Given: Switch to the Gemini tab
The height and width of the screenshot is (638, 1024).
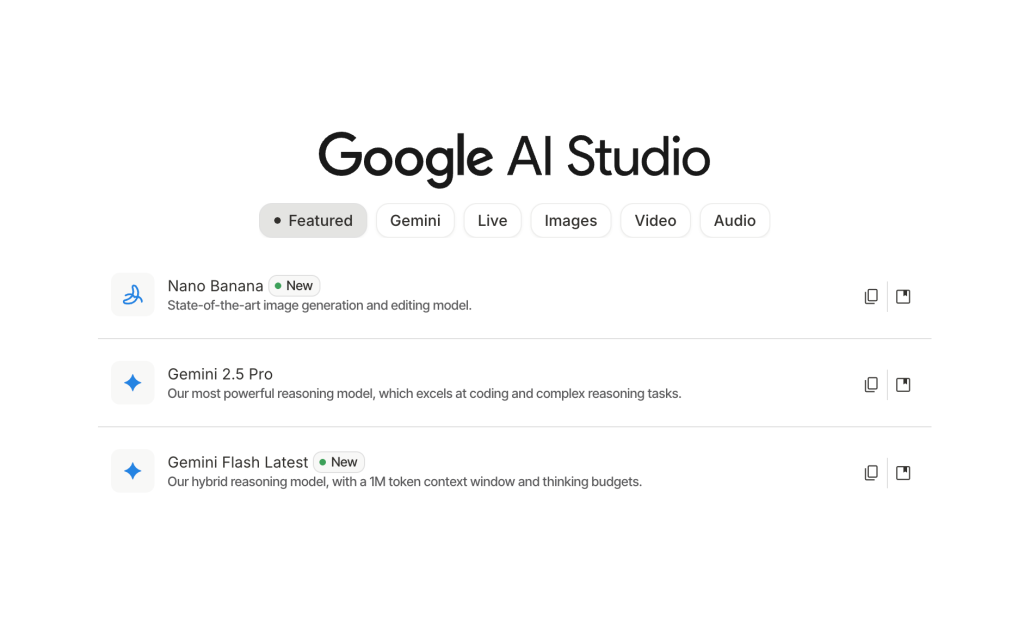Looking at the screenshot, I should [x=415, y=221].
